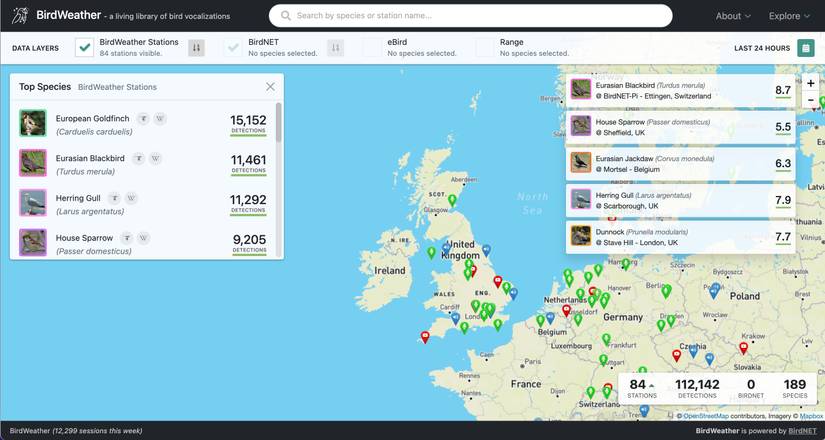Toggle the BirdNET layer checkbox
The height and width of the screenshot is (440, 825).
click(x=233, y=48)
